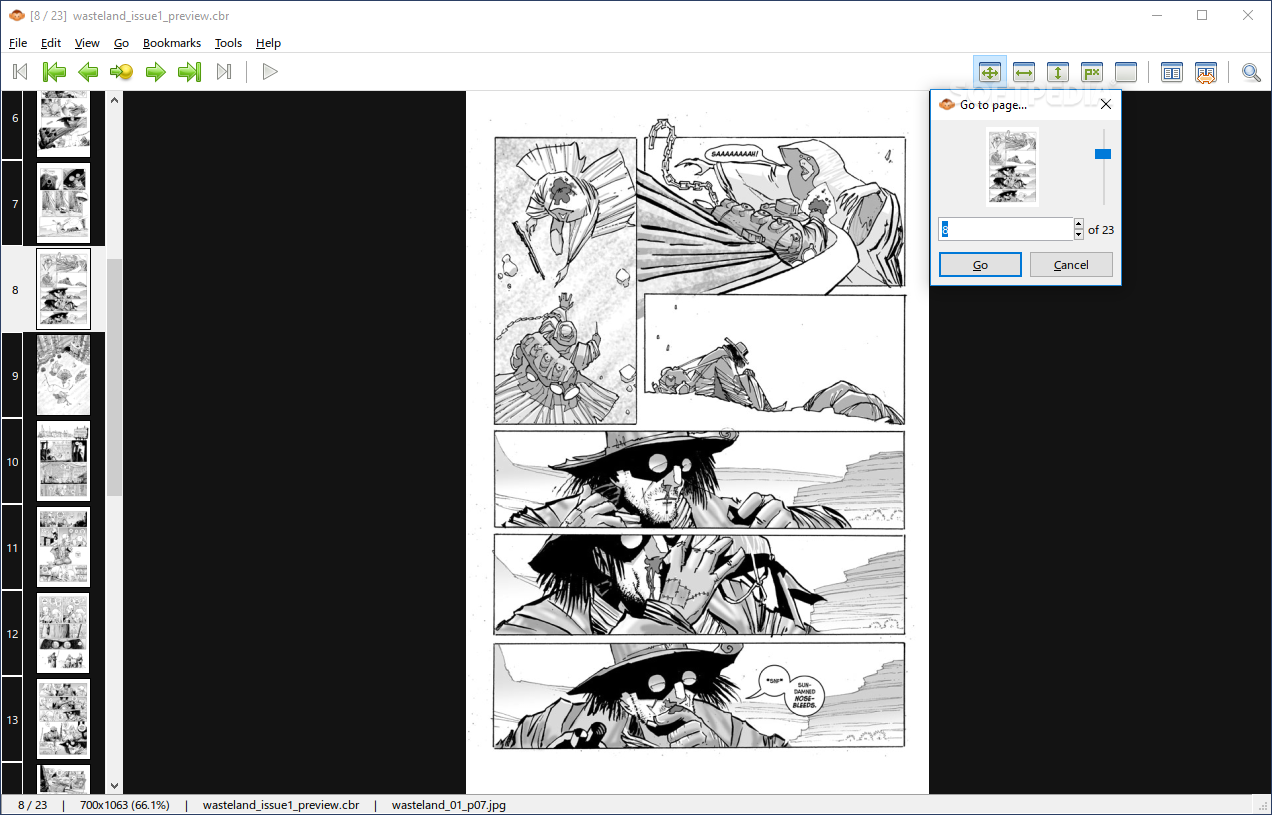This screenshot has height=815, width=1272.
Task: Select page 7 thumbnail in sidebar
Action: 63,203
